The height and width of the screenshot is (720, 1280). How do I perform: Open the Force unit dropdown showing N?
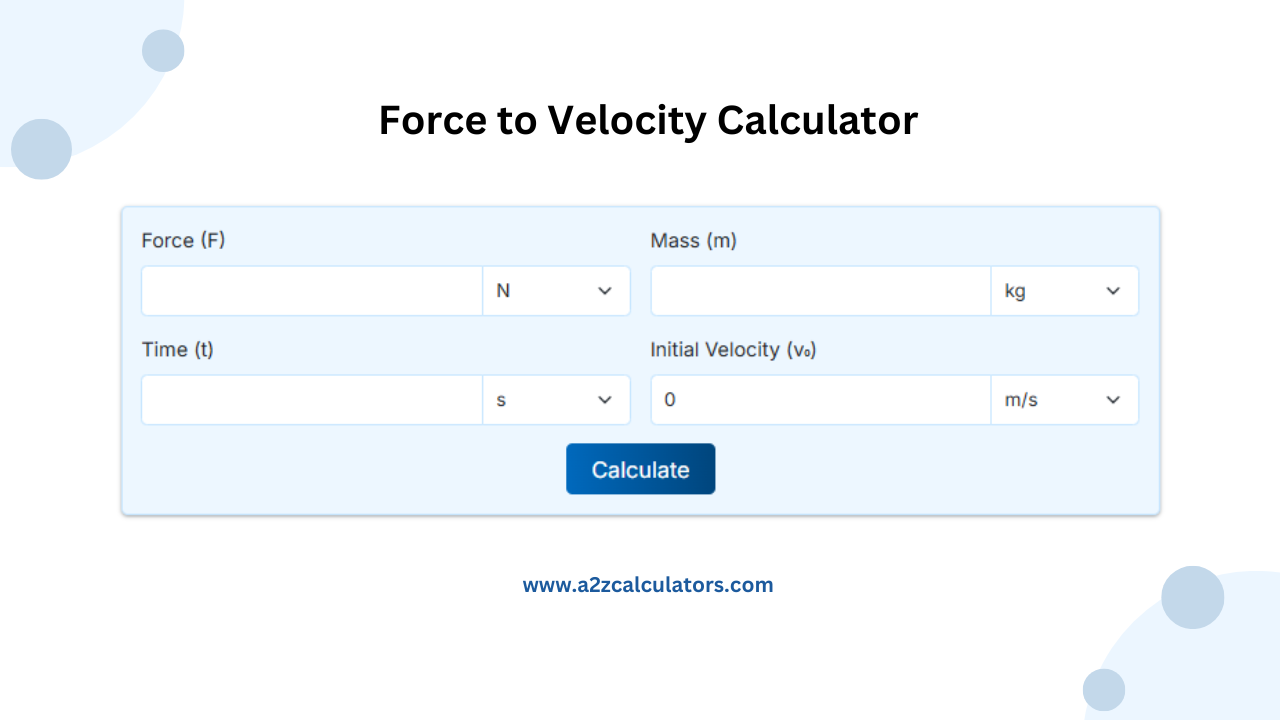[x=556, y=291]
